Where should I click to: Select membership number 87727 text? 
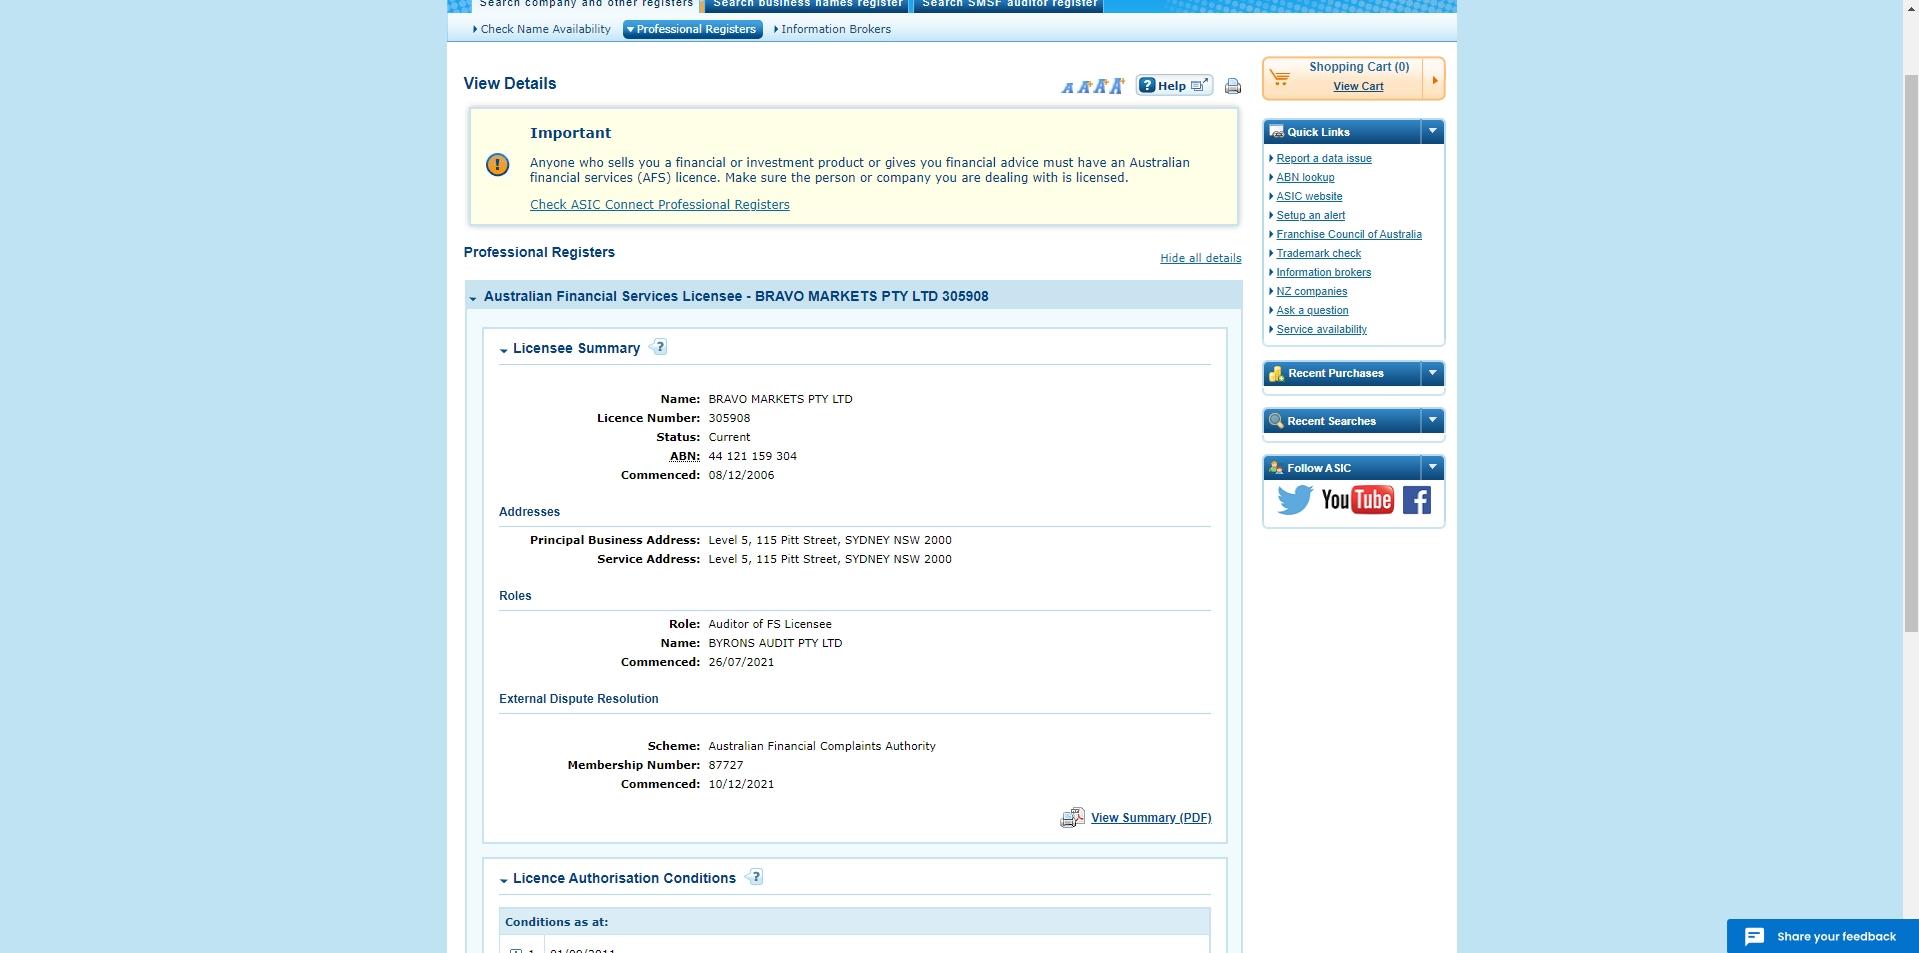tap(725, 765)
